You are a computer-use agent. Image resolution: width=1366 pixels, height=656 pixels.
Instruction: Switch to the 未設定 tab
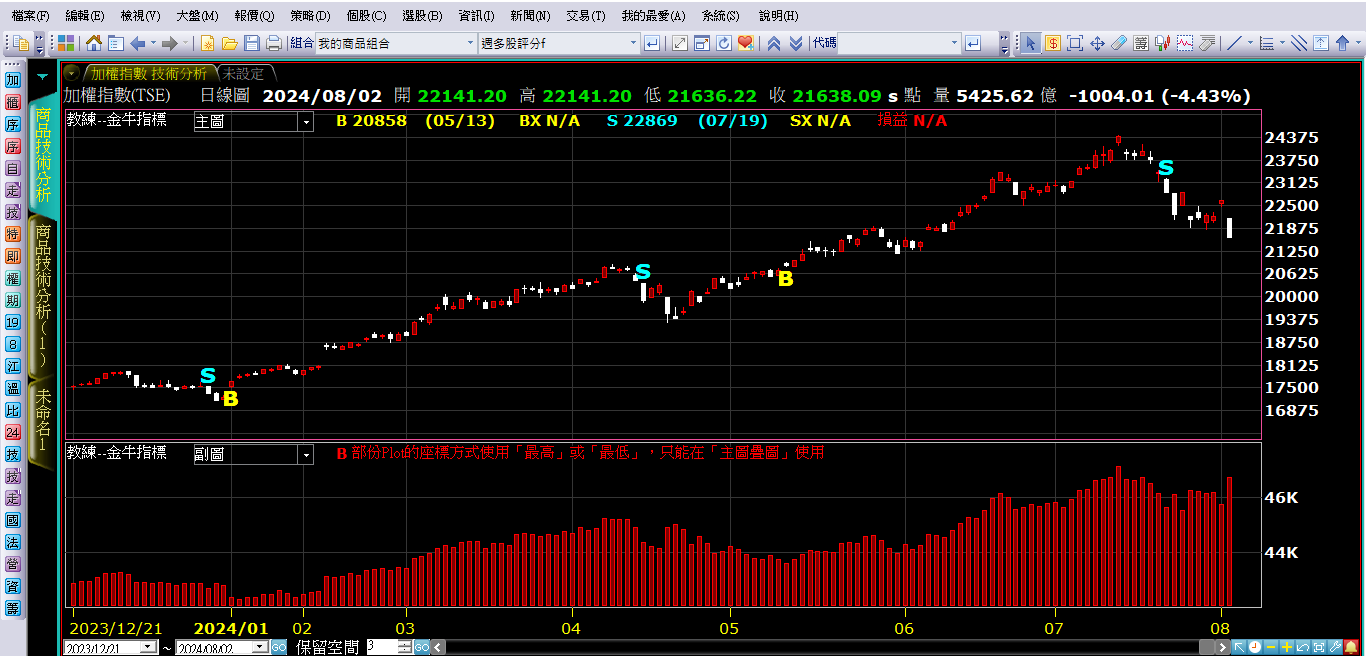click(x=243, y=74)
